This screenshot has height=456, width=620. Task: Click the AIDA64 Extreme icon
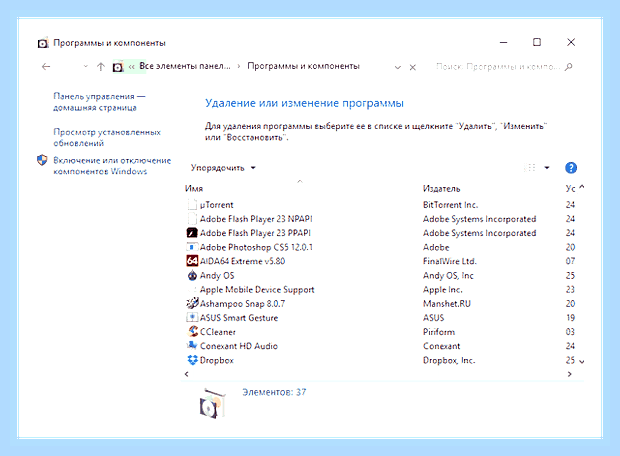pos(192,261)
